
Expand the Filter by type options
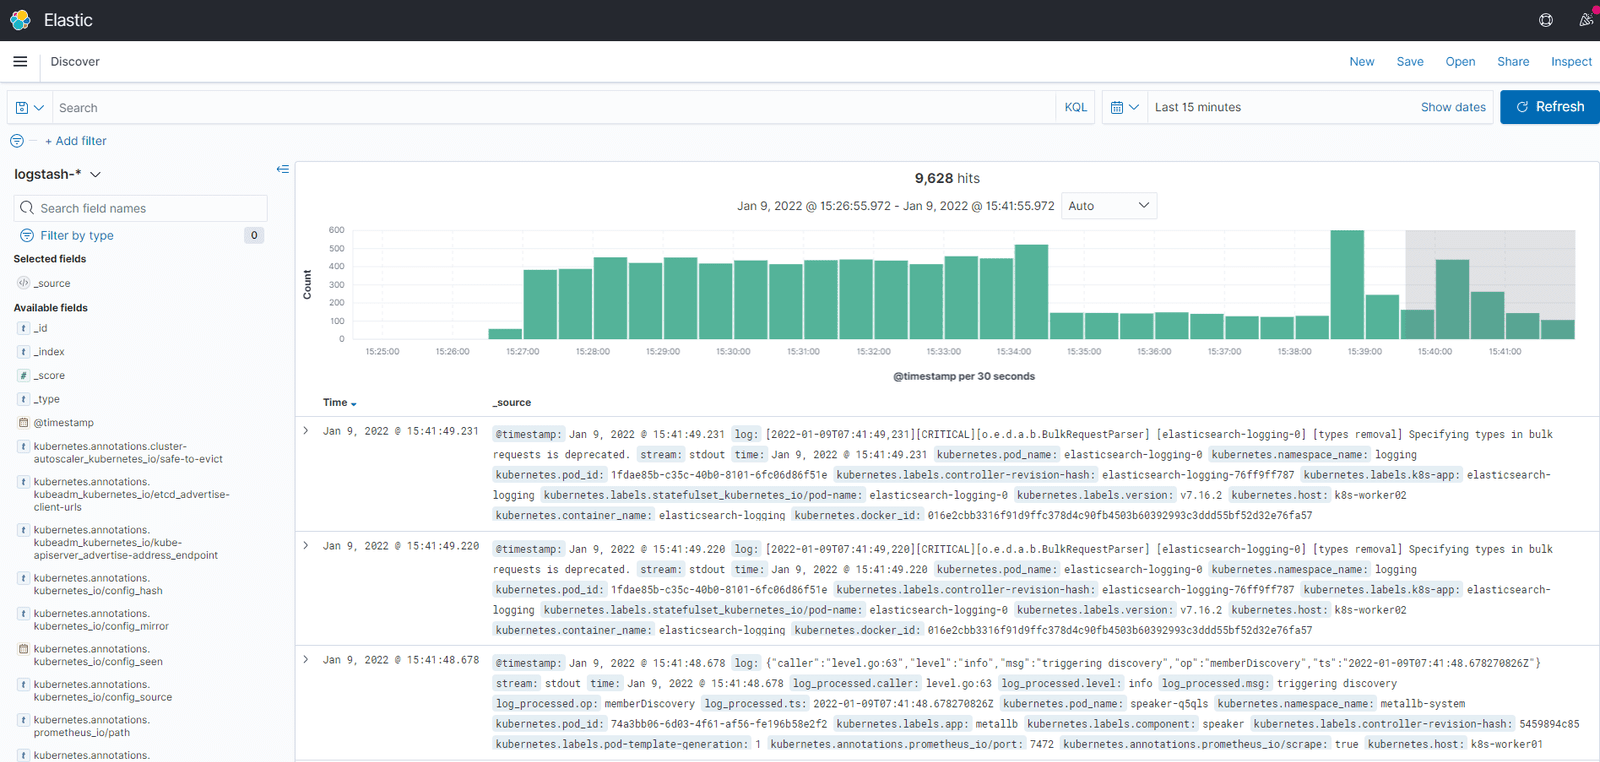77,236
